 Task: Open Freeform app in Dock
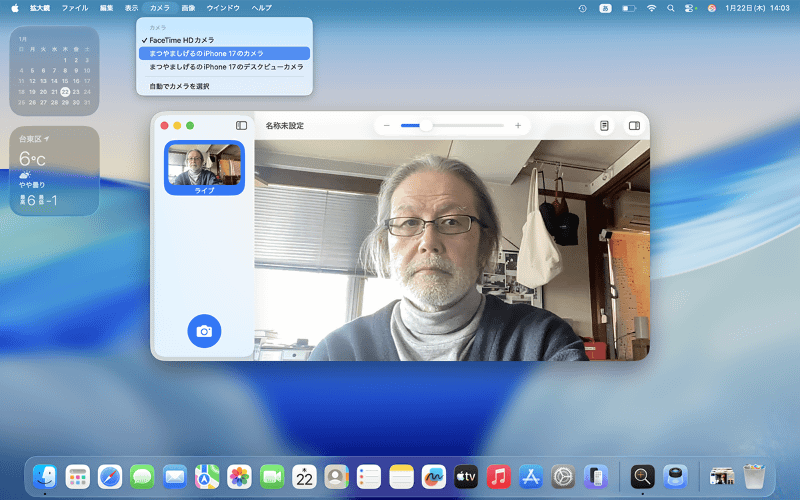[x=434, y=477]
